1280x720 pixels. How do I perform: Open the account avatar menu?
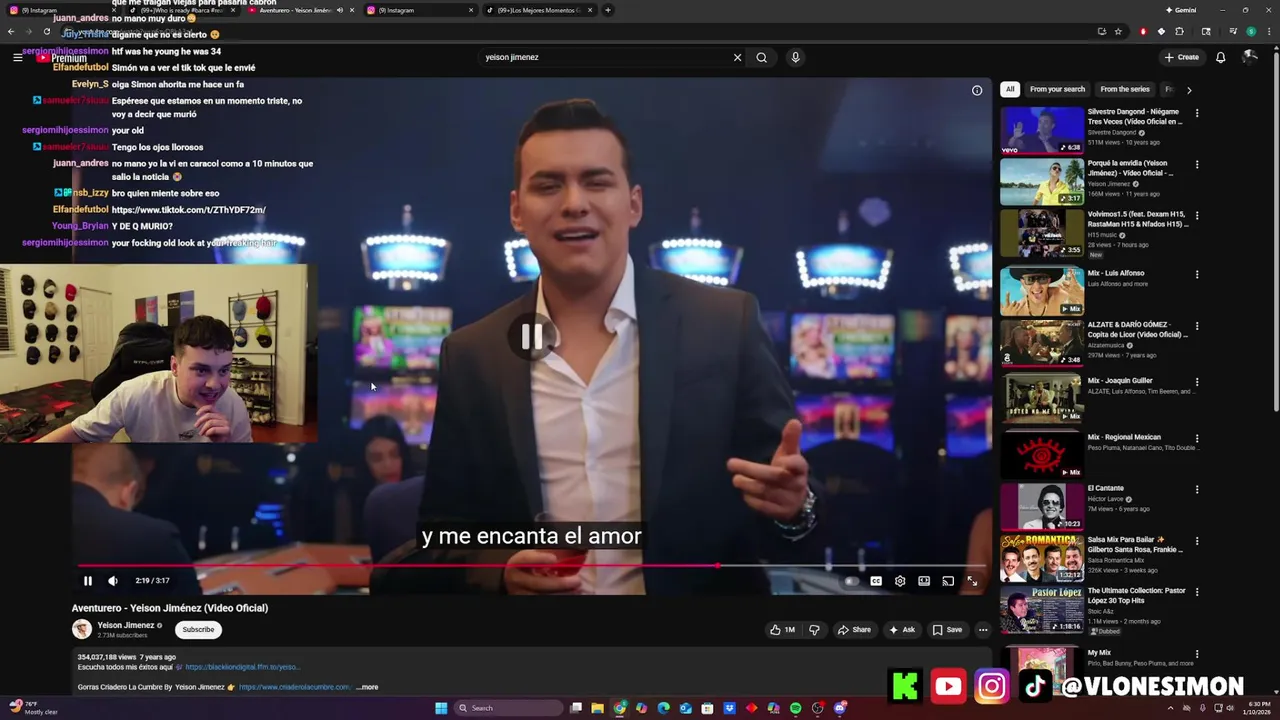point(1249,57)
